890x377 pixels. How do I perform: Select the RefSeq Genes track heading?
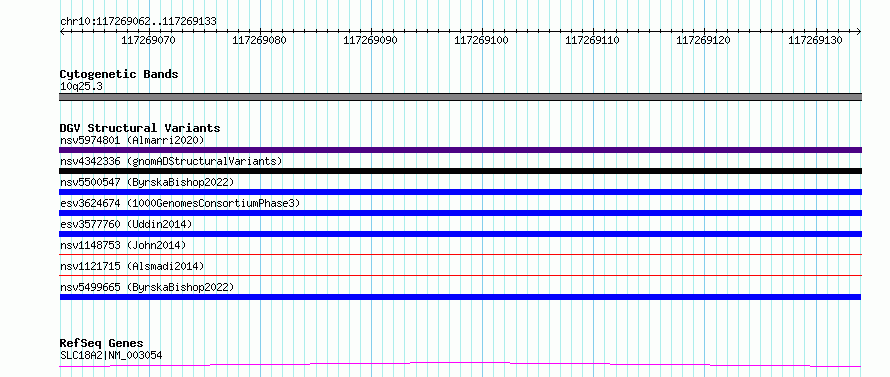(x=101, y=343)
